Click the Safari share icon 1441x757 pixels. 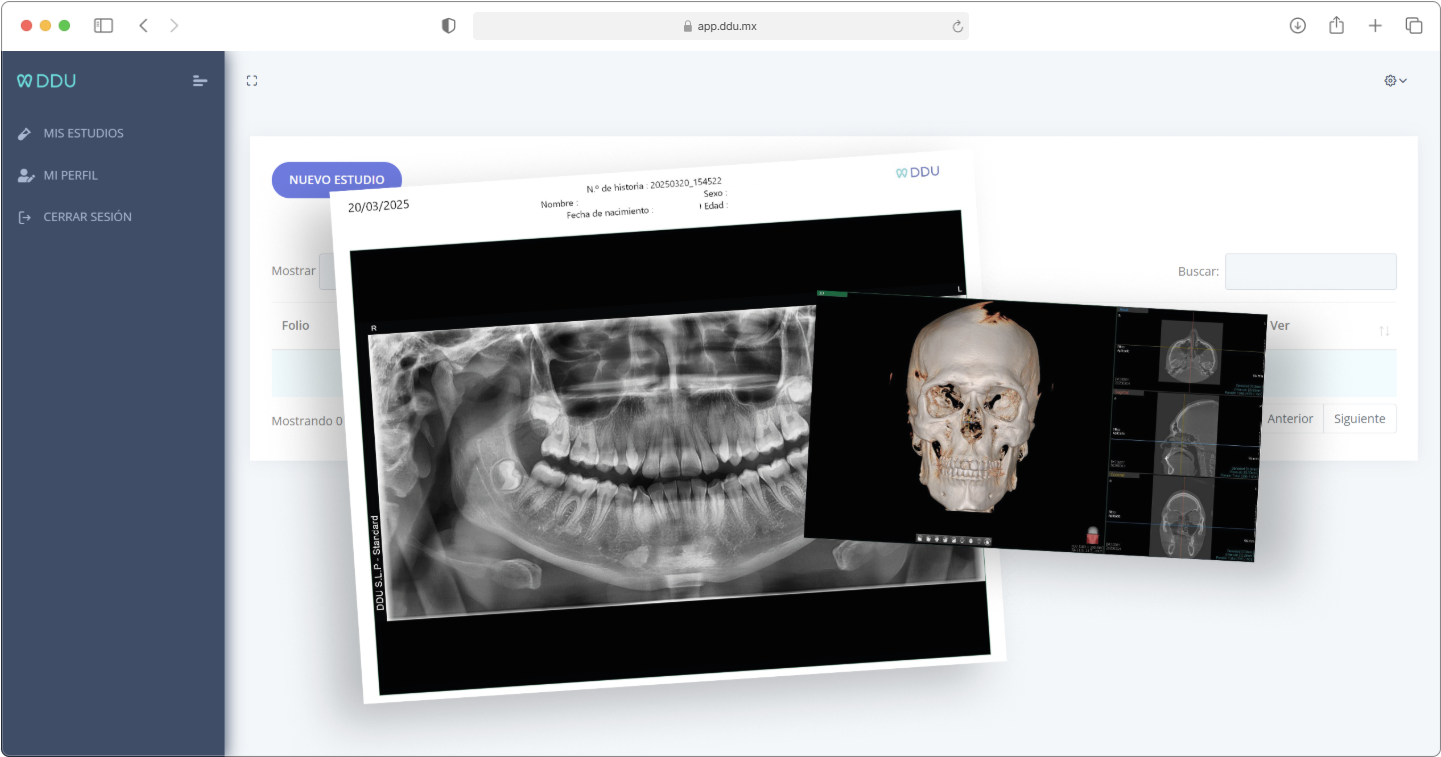(x=1336, y=26)
